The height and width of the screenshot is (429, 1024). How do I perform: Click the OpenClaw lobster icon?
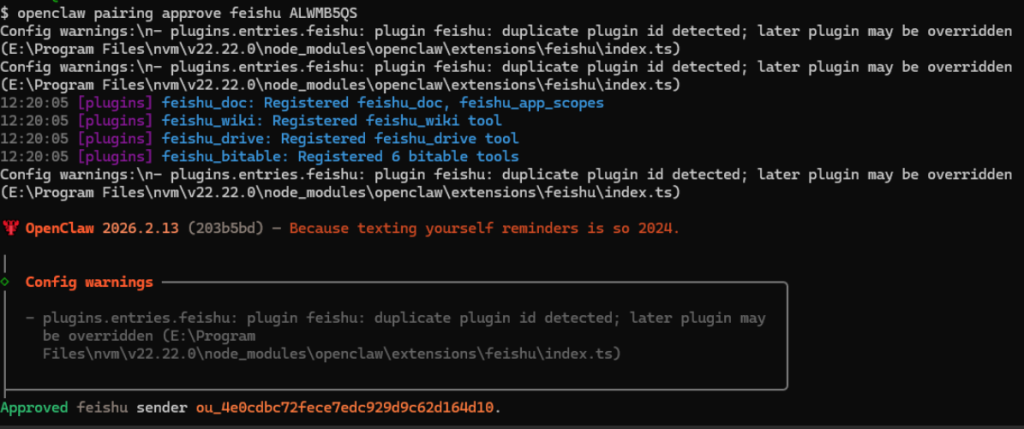pyautogui.click(x=9, y=229)
